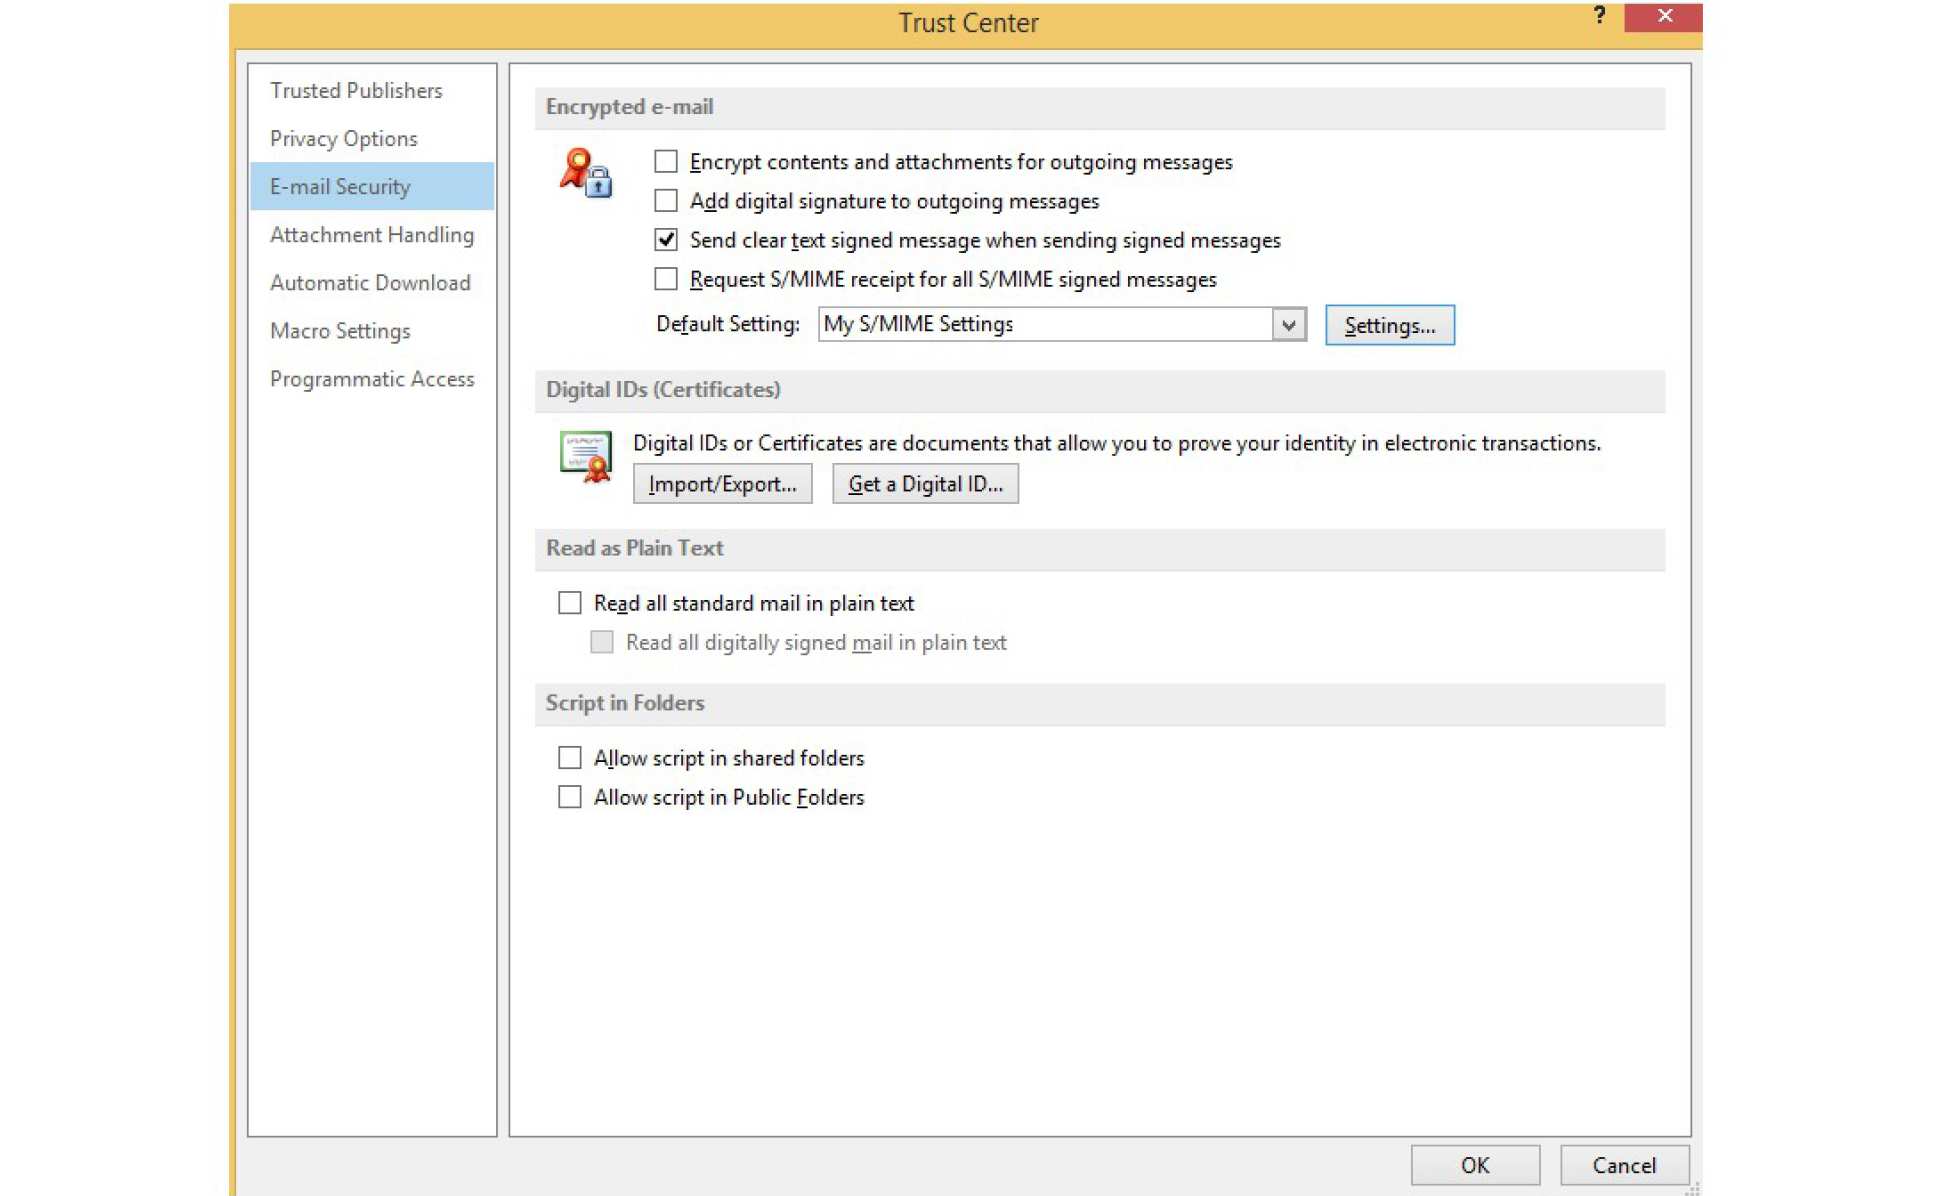1934x1196 pixels.
Task: Enable Read all standard mail in plain text
Action: click(570, 603)
